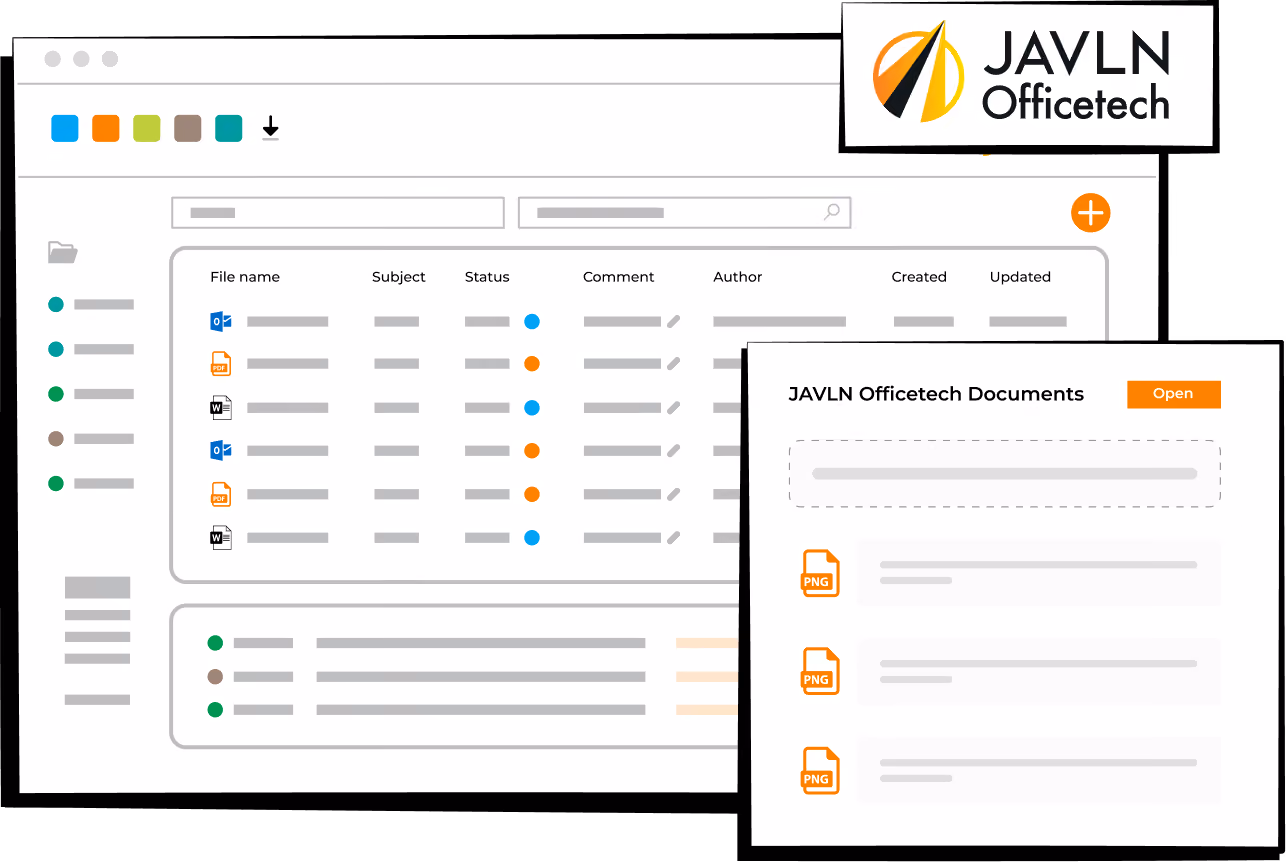Image resolution: width=1286 pixels, height=862 pixels.
Task: Select the Word file icon in the third table row
Action: click(221, 408)
